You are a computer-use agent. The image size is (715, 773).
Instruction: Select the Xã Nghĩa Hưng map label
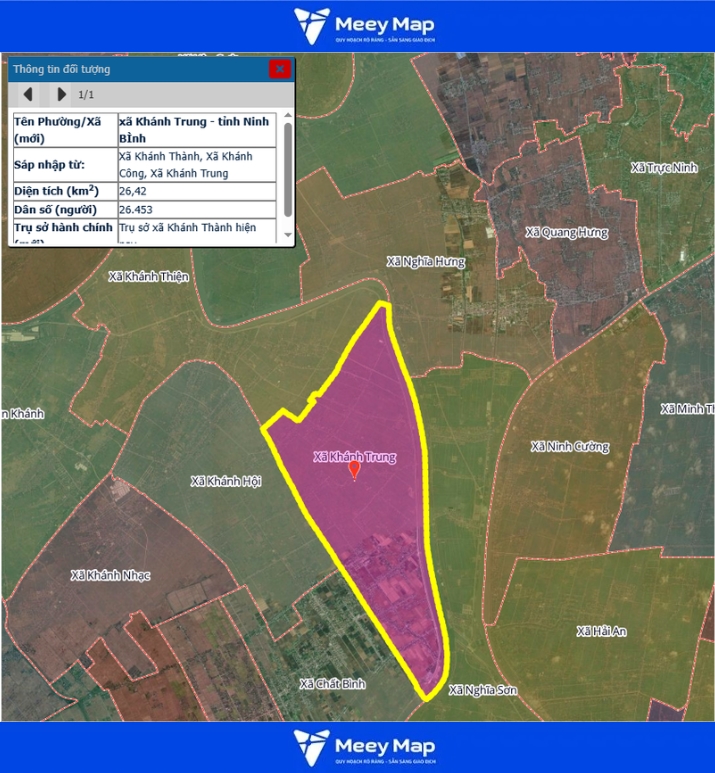click(x=426, y=262)
